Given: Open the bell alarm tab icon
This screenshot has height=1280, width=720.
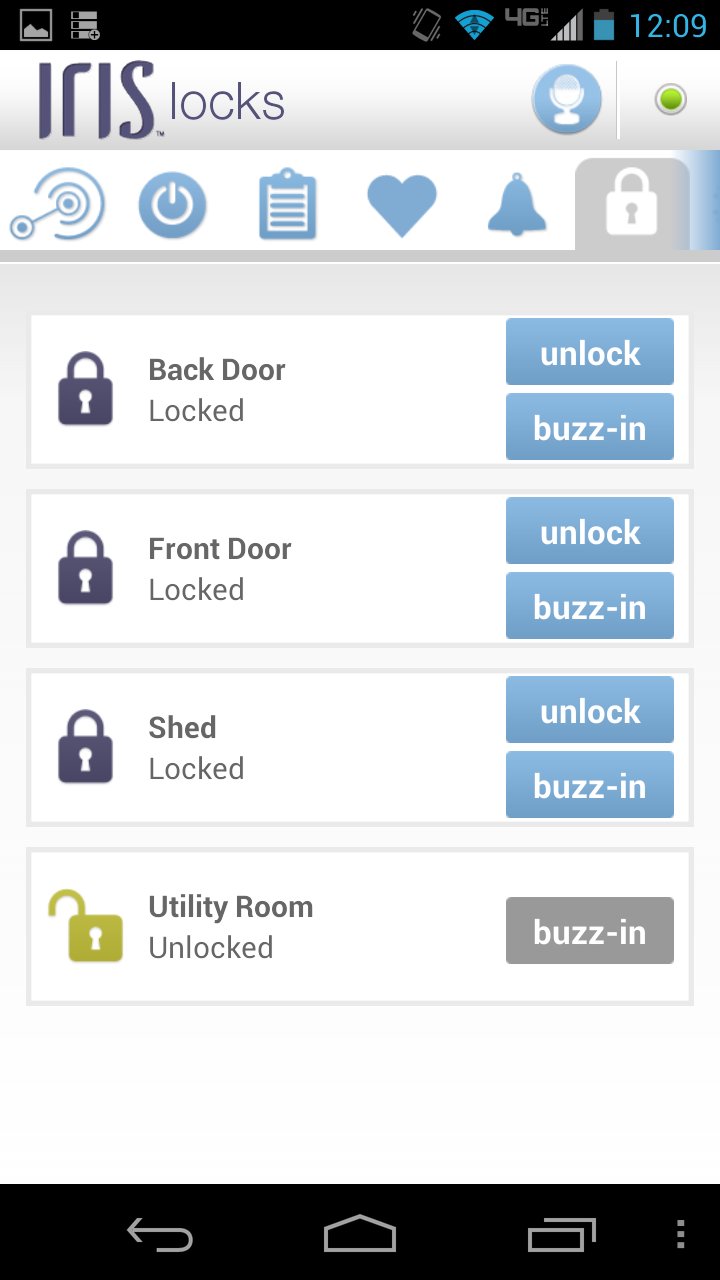Looking at the screenshot, I should pos(517,204).
